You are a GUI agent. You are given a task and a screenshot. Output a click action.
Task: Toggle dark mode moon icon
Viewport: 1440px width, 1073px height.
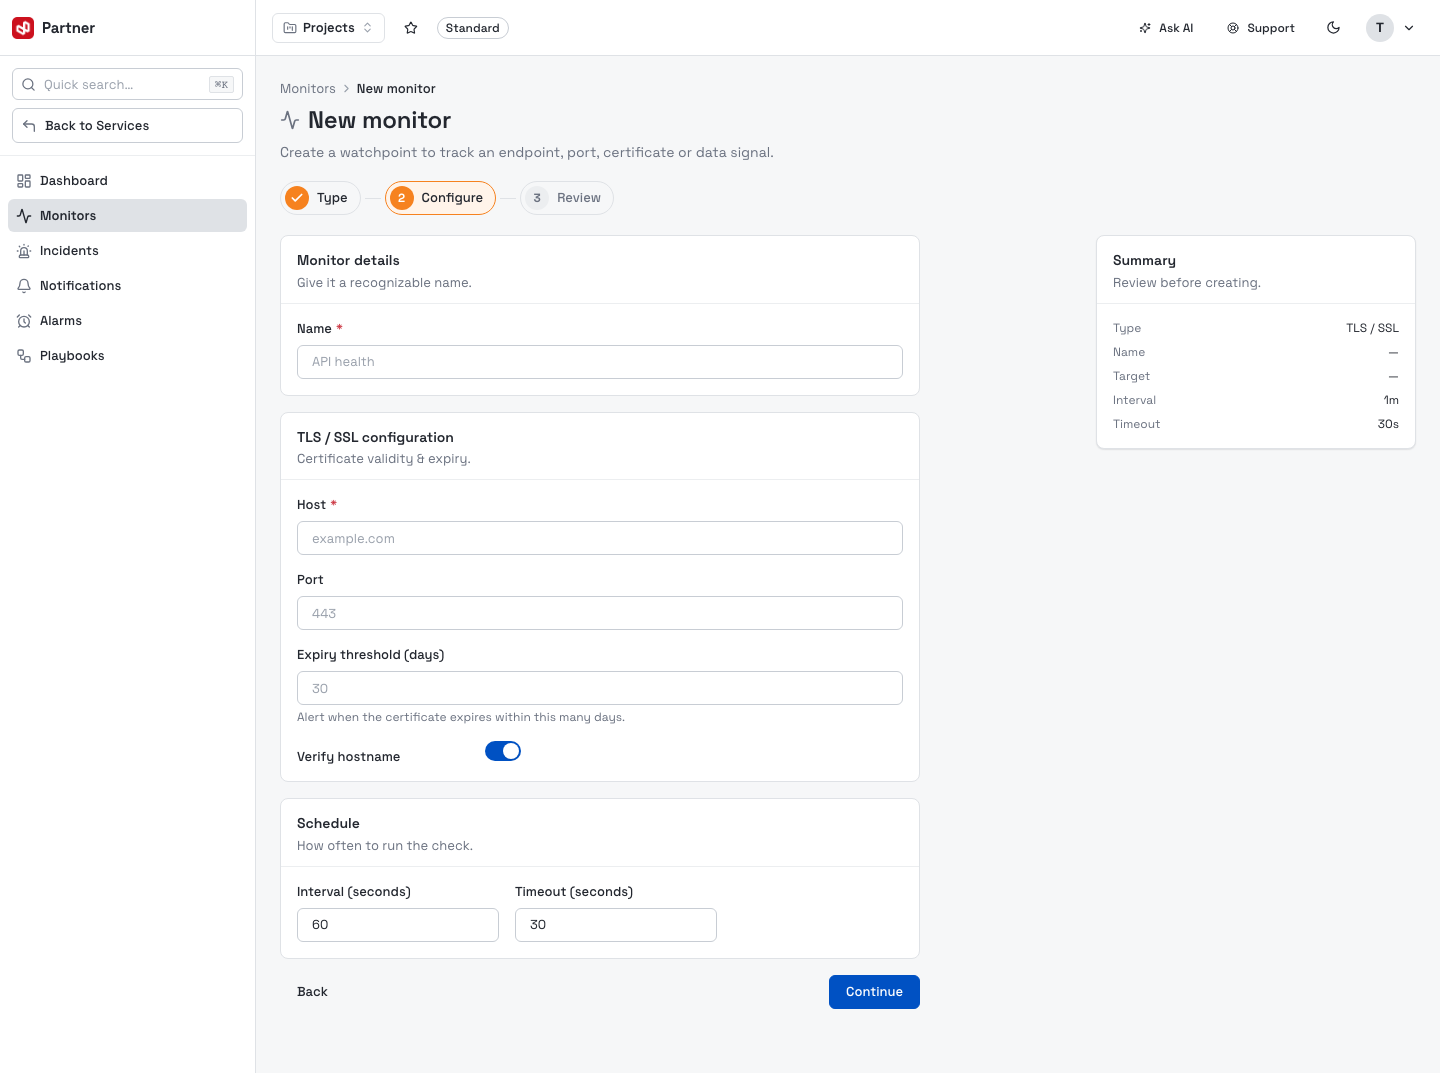pos(1333,28)
